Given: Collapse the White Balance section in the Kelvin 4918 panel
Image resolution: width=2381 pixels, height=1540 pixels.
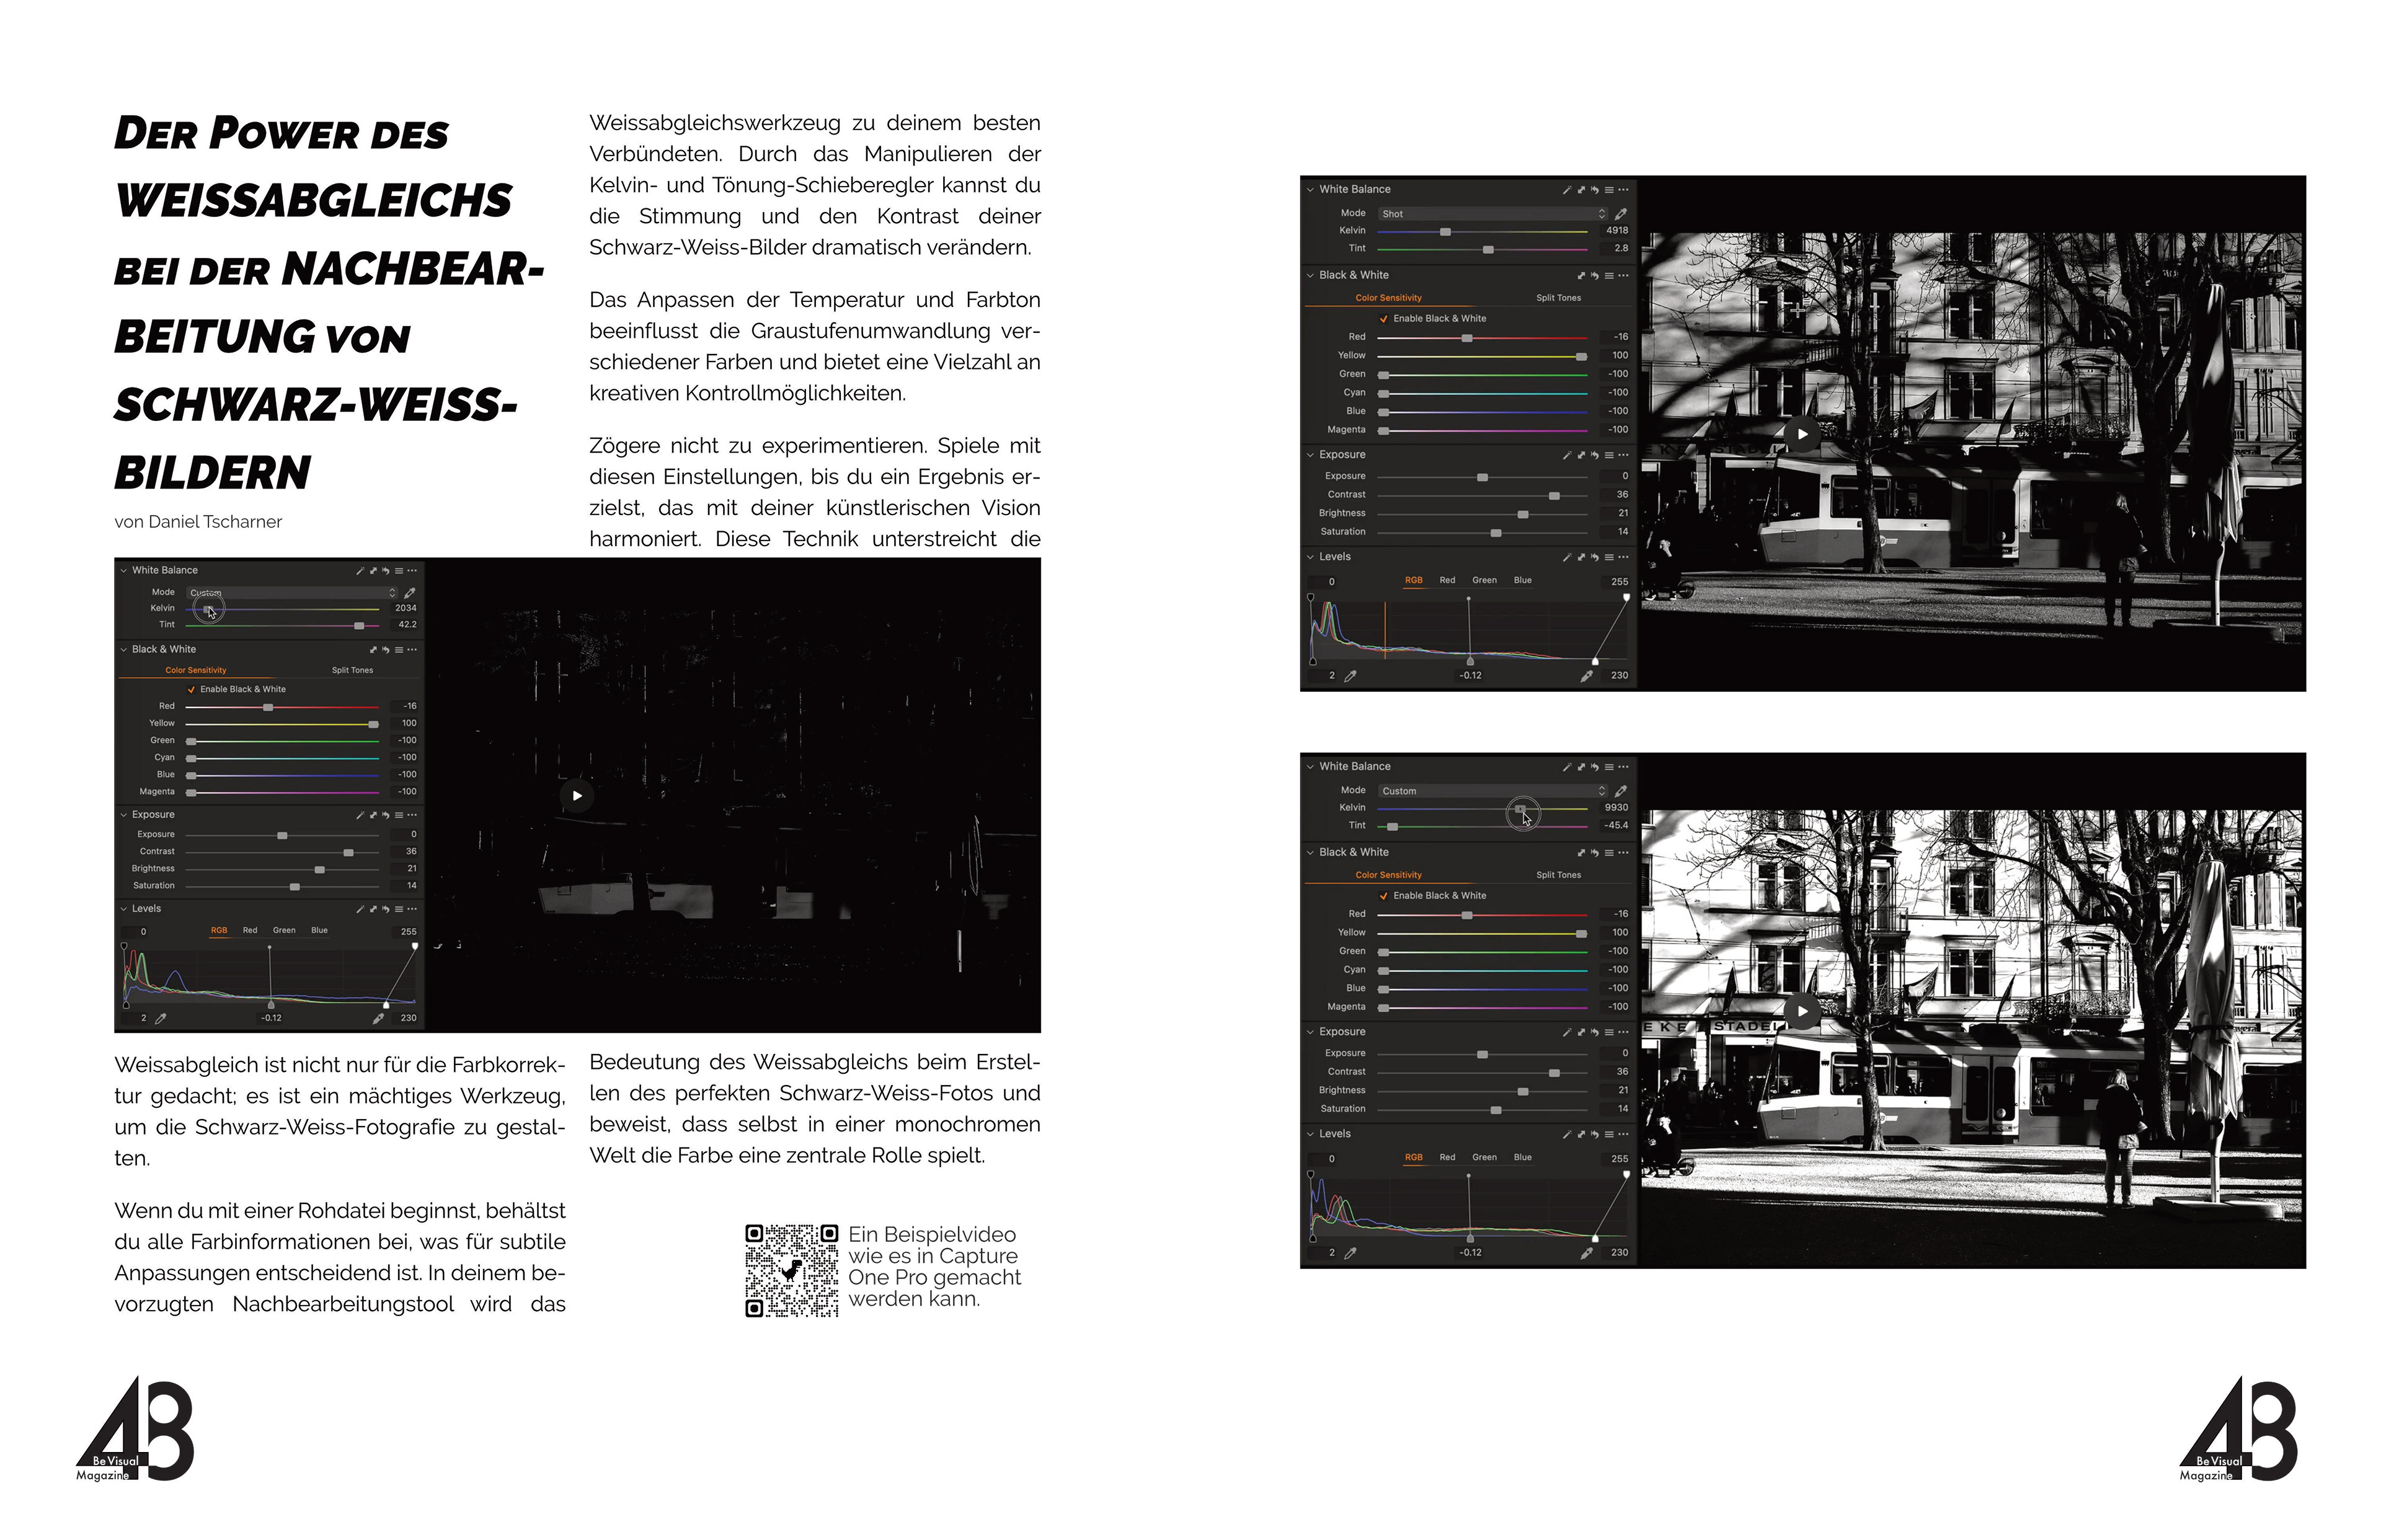Looking at the screenshot, I should point(1310,189).
